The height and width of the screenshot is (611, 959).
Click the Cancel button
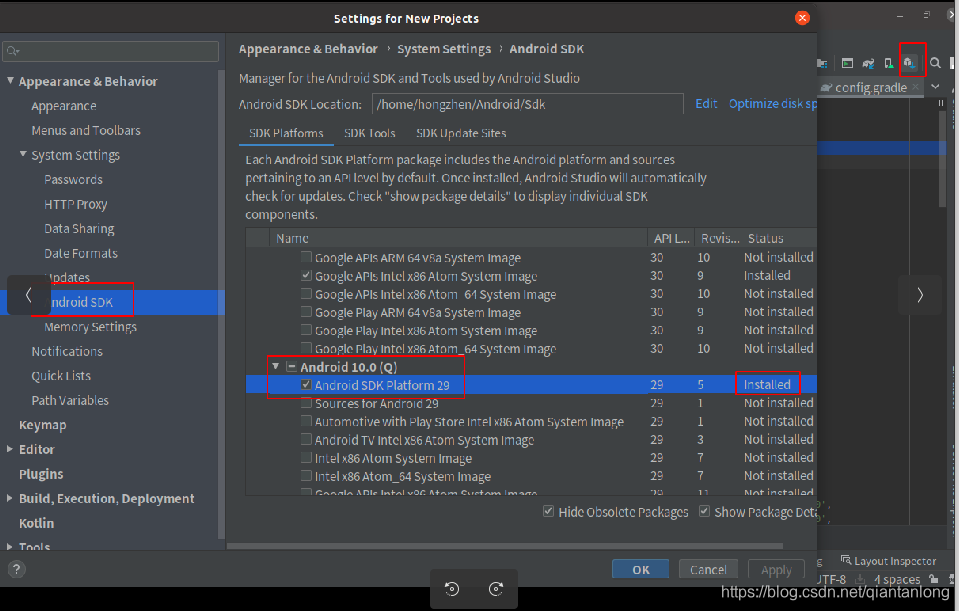[708, 569]
